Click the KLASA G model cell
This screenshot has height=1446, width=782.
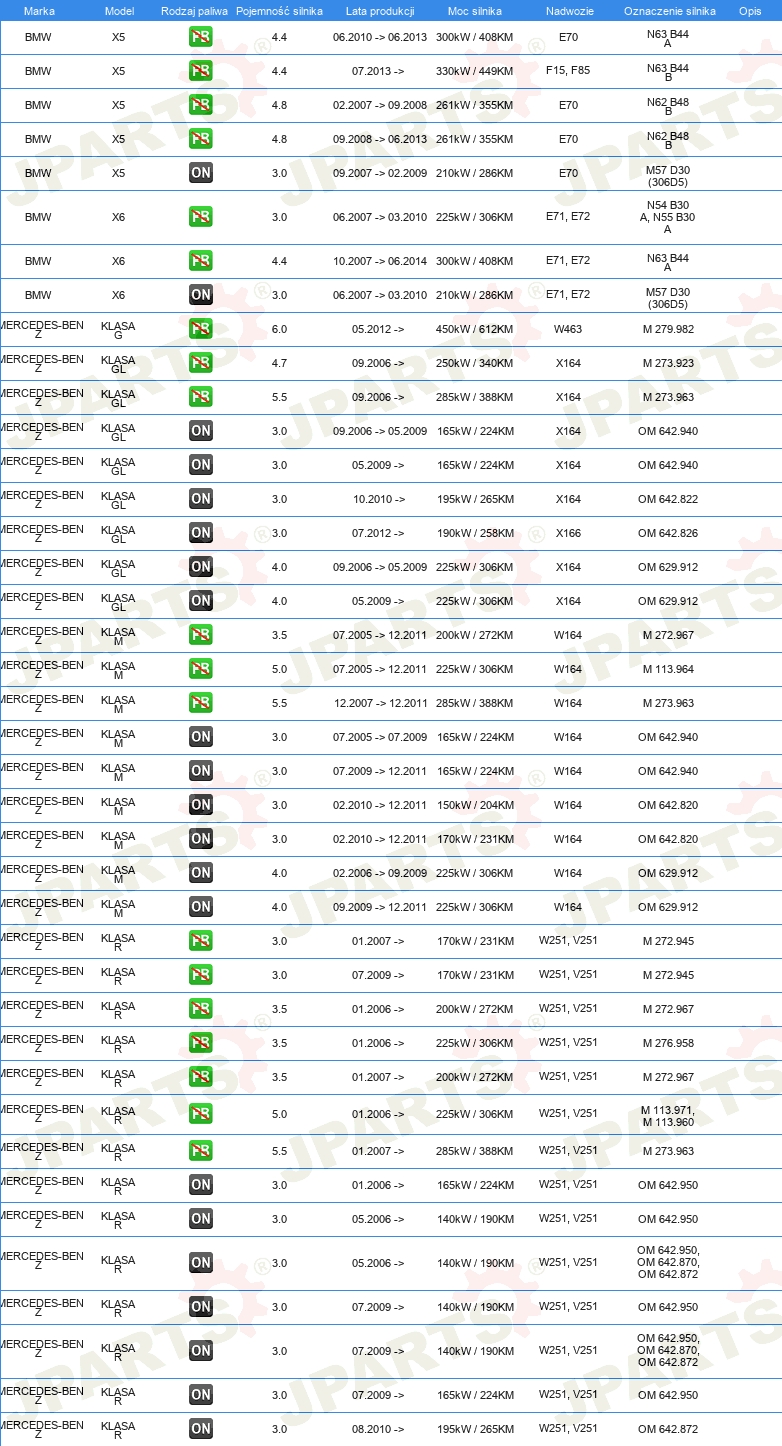click(118, 331)
